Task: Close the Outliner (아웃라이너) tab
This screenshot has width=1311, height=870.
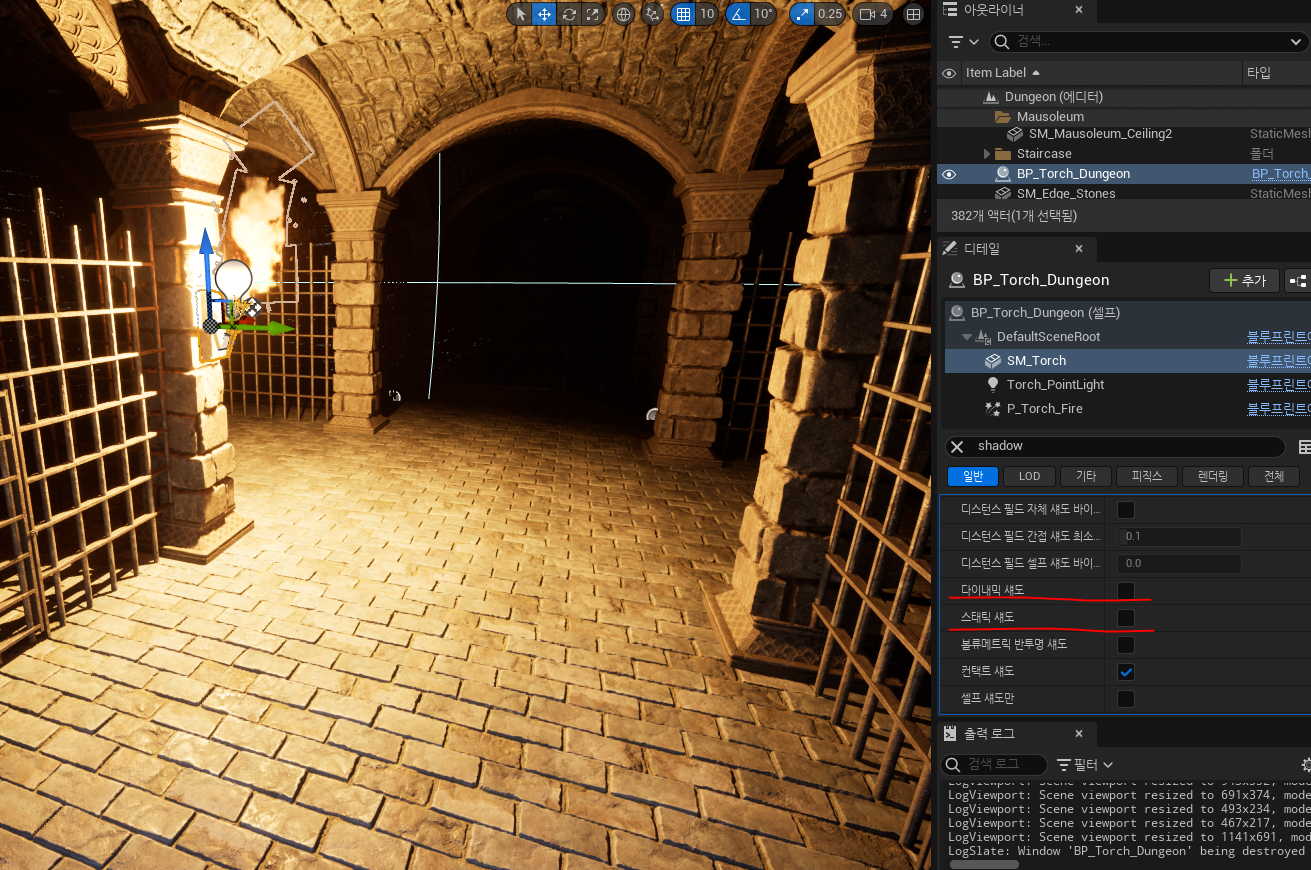Action: tap(1079, 9)
